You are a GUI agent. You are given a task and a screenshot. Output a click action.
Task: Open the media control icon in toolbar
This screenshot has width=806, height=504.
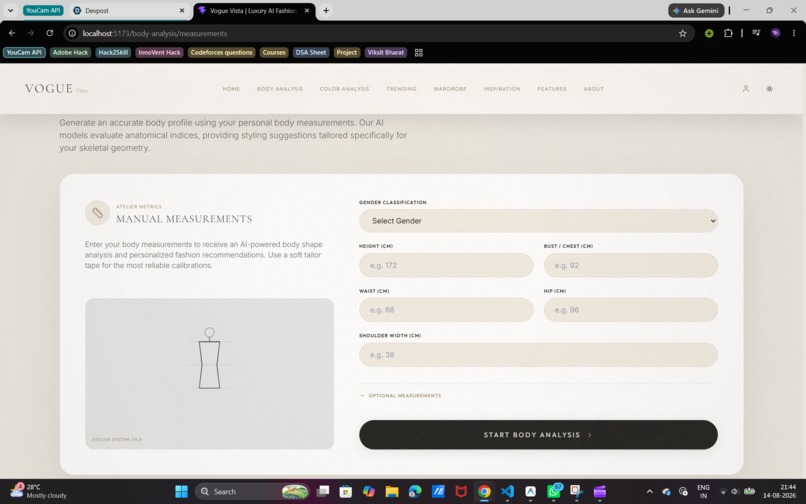[756, 33]
